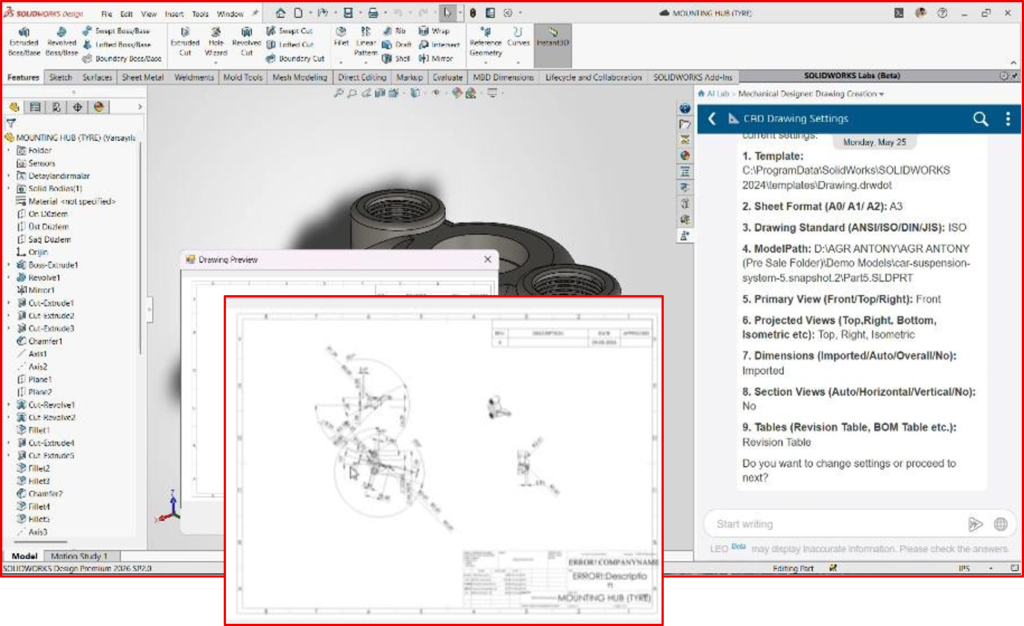This screenshot has width=1024, height=626.
Task: Switch to the Evaluate tab
Action: click(447, 77)
